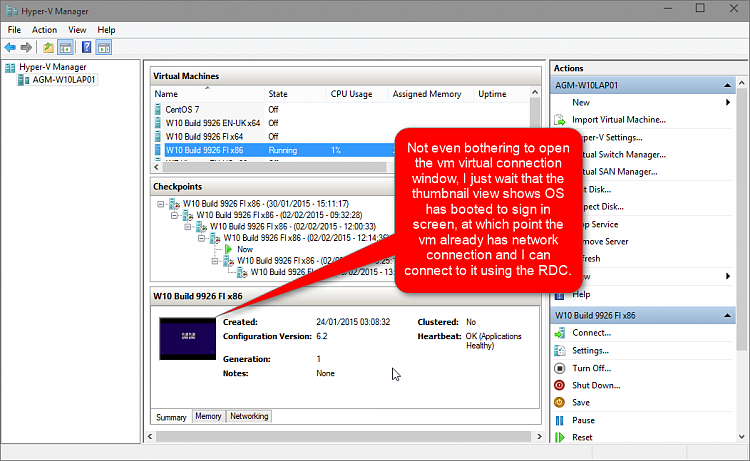
Task: Select the Now checkpoint entry
Action: pyautogui.click(x=245, y=250)
